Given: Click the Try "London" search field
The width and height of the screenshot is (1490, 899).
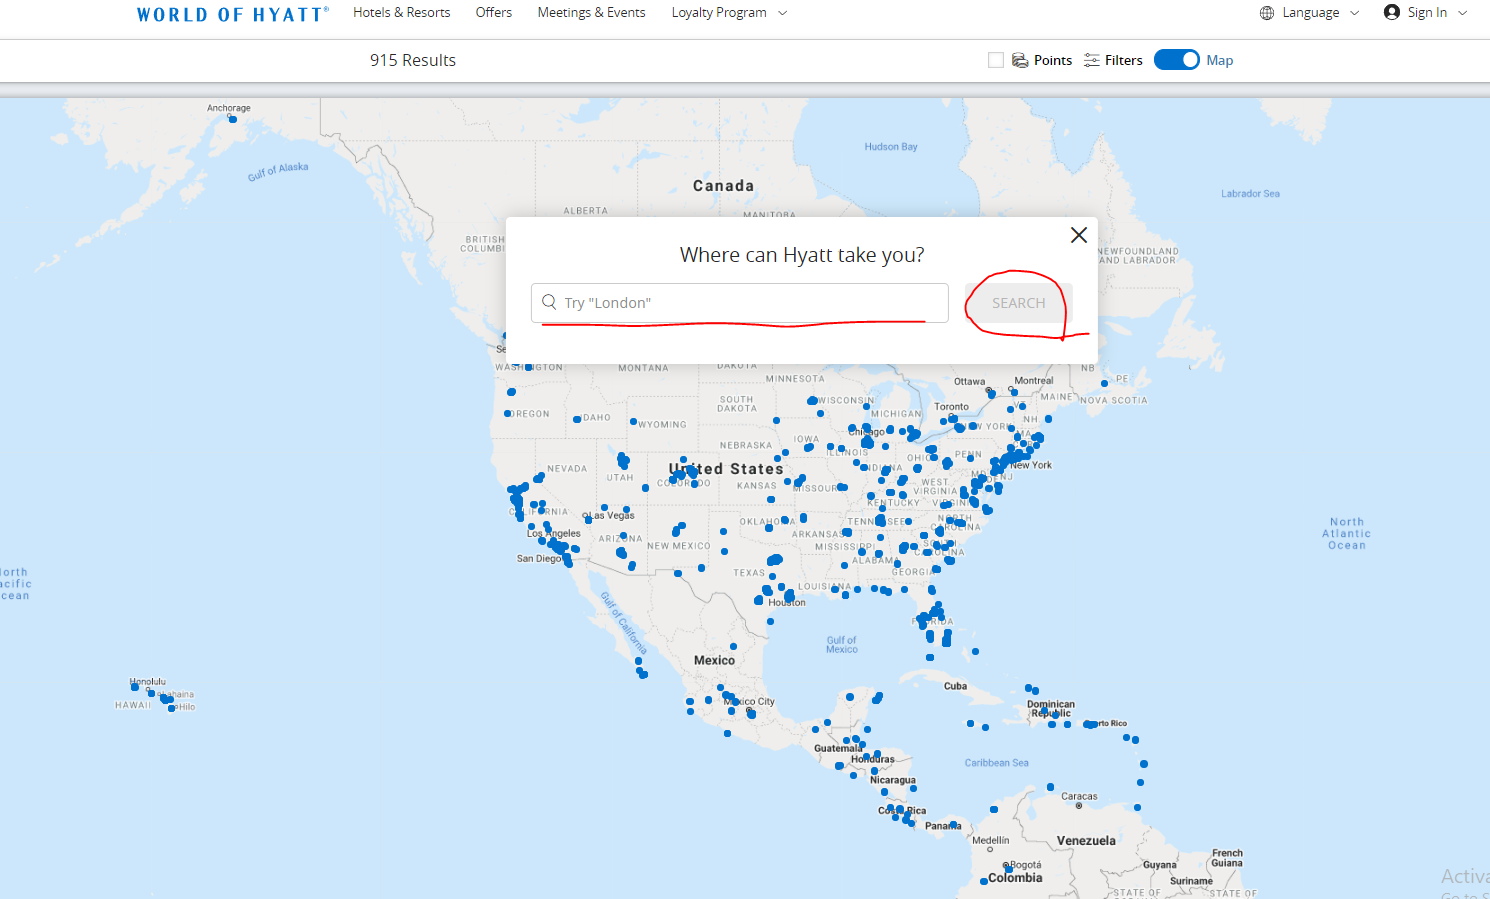Looking at the screenshot, I should [740, 303].
